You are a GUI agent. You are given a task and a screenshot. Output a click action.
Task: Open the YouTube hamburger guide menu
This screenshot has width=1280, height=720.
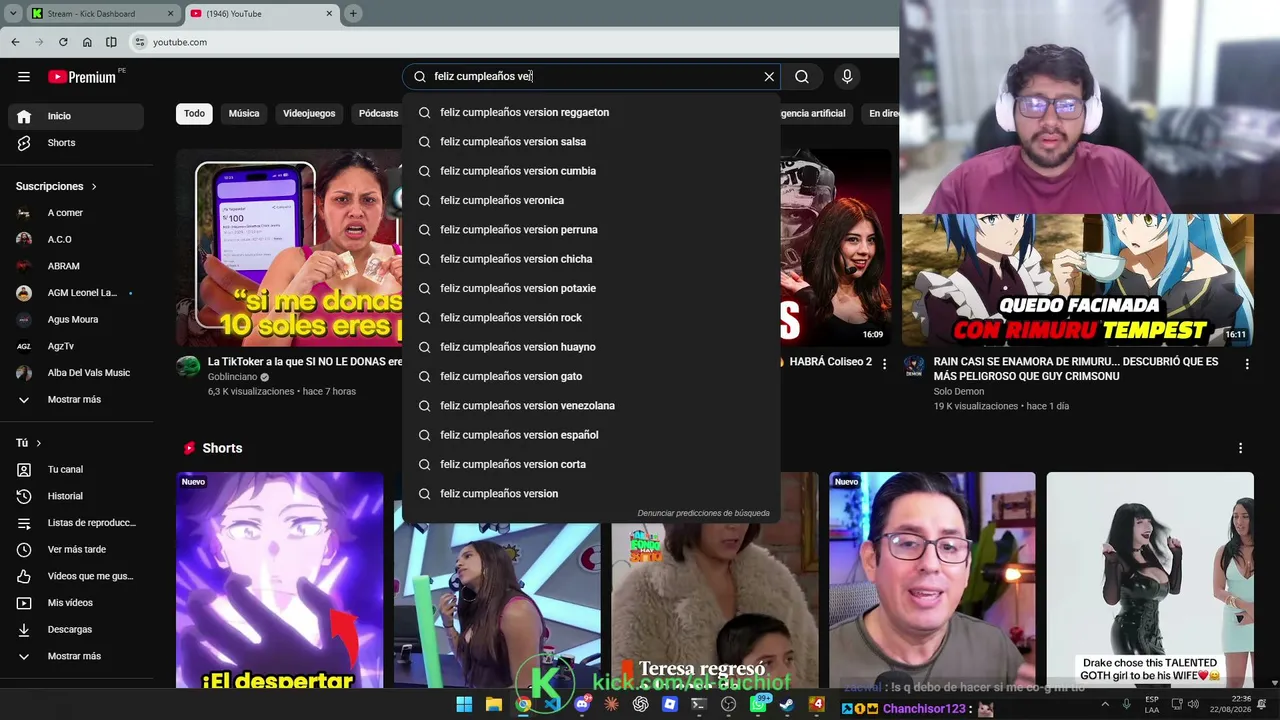[24, 77]
